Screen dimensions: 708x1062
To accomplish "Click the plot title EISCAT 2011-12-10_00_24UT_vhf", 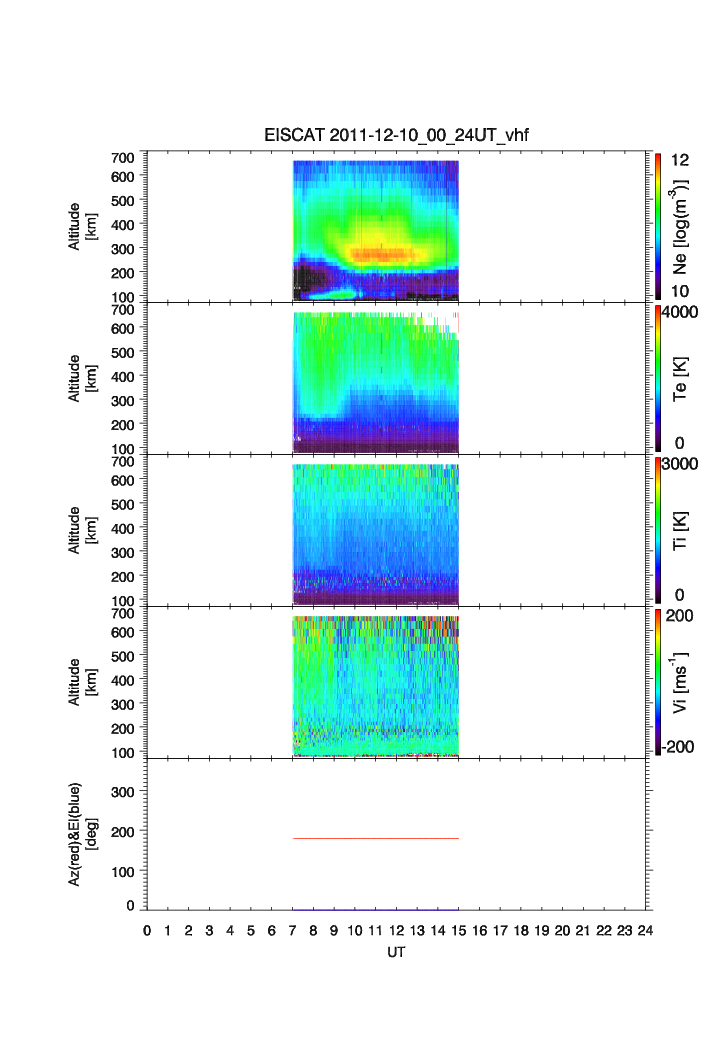I will tap(396, 135).
